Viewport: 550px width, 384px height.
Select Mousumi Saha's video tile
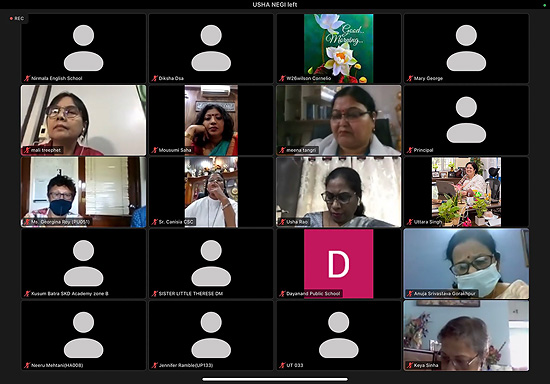211,120
